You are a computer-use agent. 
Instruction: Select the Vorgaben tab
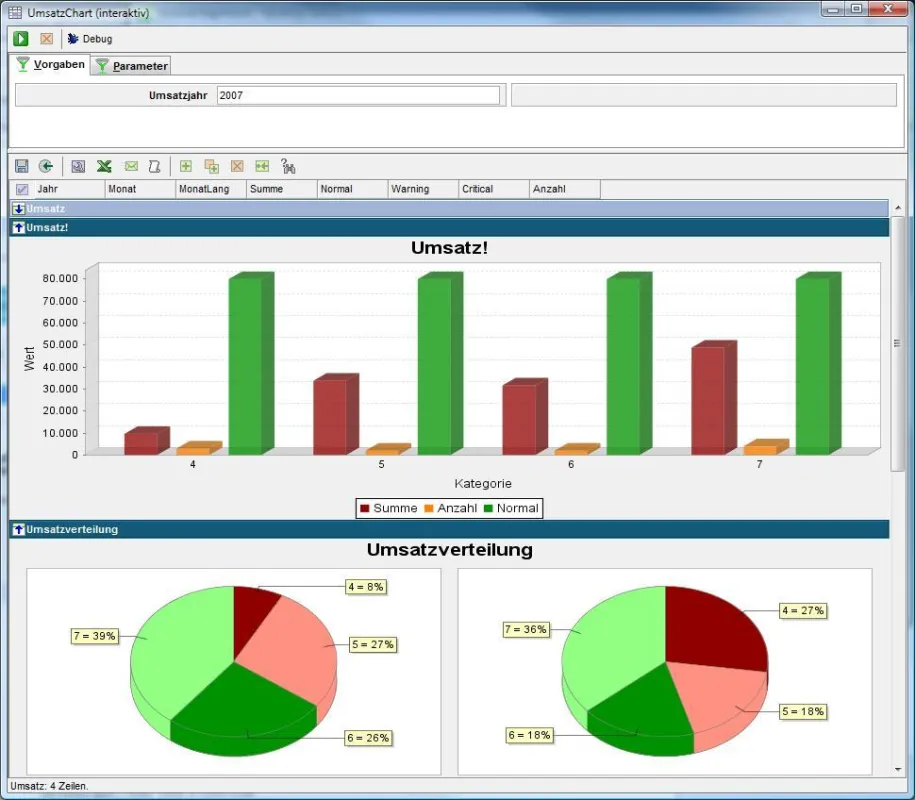(50, 64)
